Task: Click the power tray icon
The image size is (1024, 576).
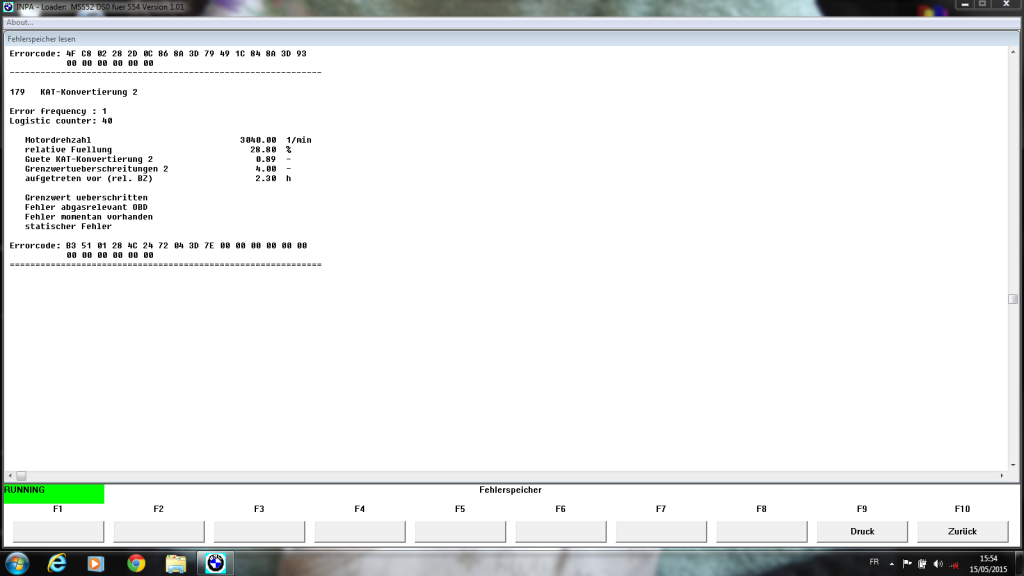Action: 922,564
